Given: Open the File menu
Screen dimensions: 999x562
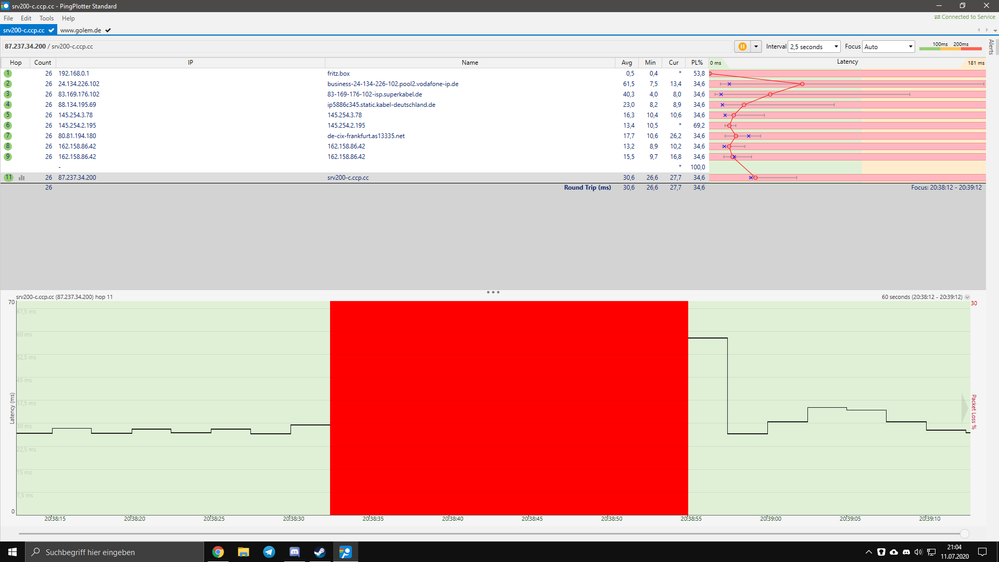Looking at the screenshot, I should [8, 18].
